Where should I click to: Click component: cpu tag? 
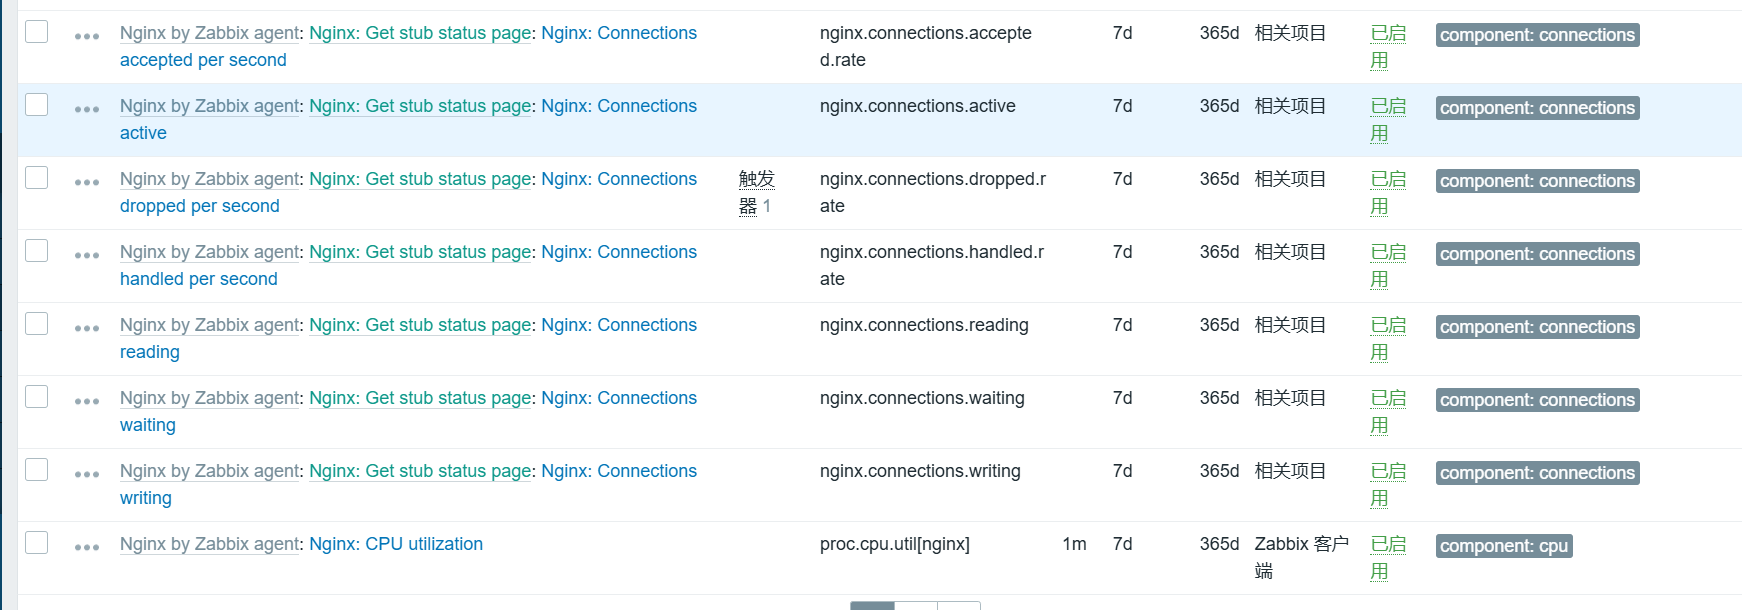1504,546
